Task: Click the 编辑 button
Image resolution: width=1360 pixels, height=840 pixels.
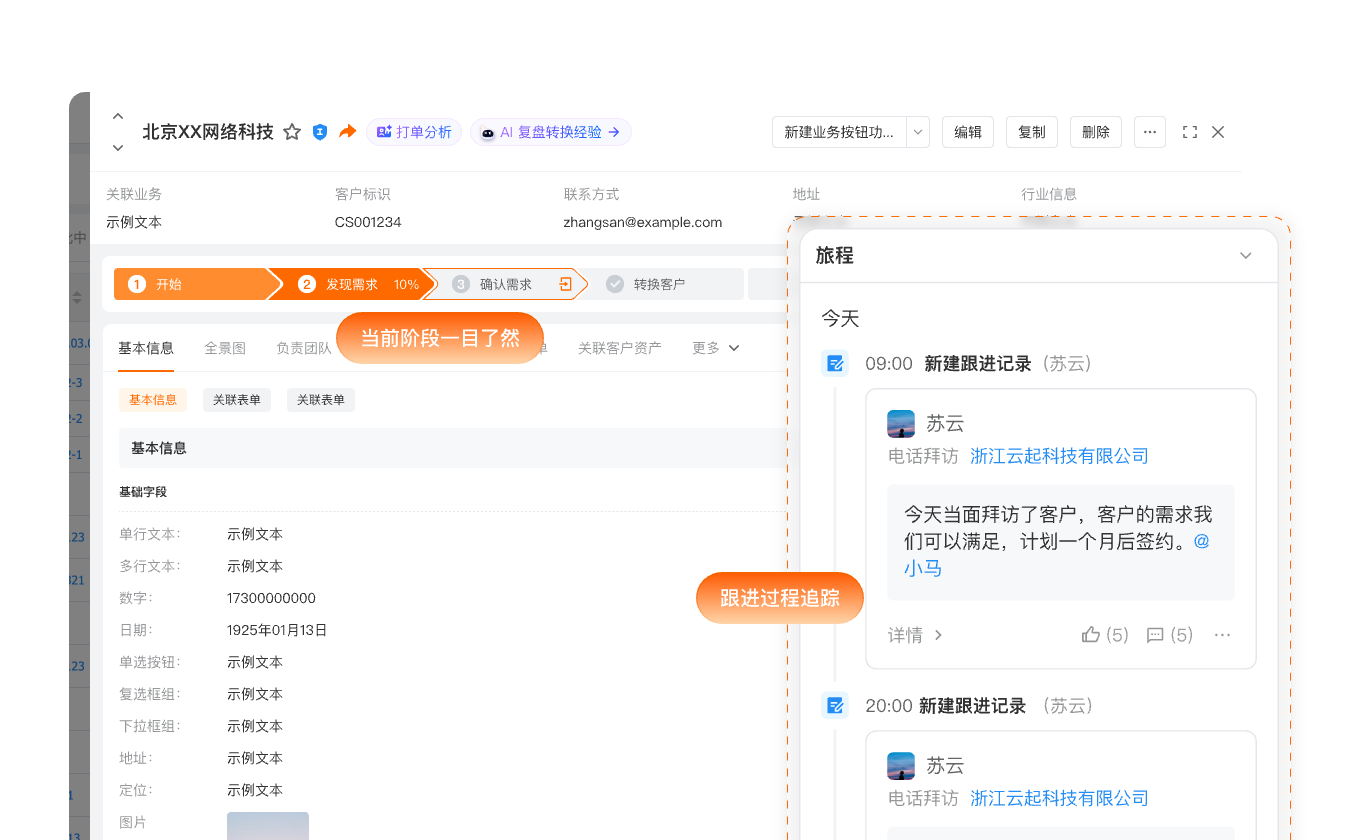Action: click(x=968, y=132)
